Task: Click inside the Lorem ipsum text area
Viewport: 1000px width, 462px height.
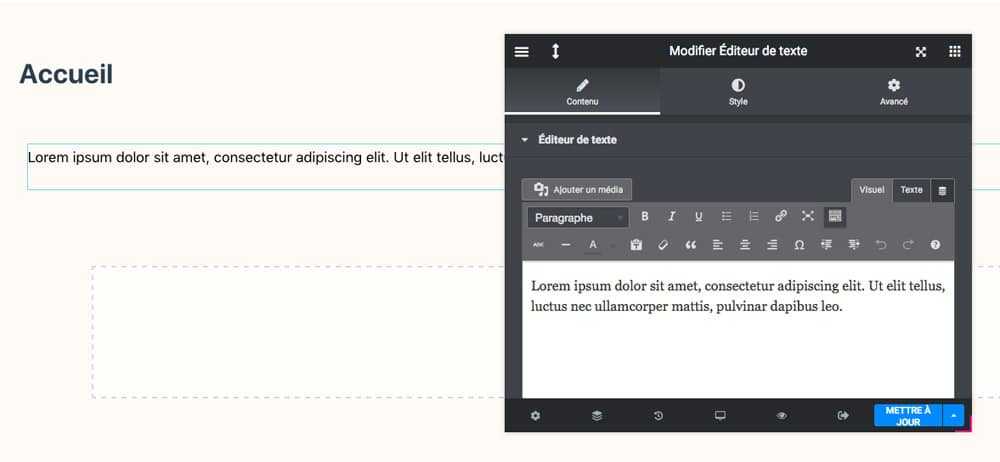Action: point(738,329)
